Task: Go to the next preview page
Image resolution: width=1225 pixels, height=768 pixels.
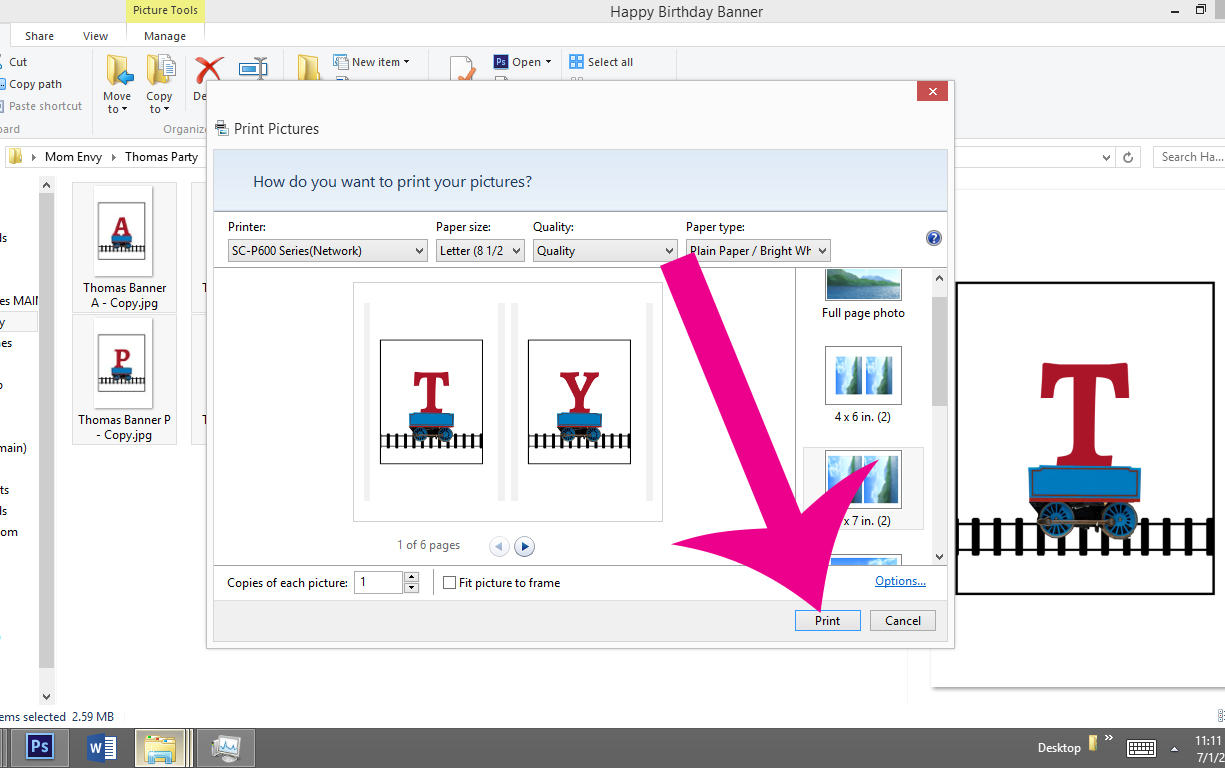Action: coord(525,546)
